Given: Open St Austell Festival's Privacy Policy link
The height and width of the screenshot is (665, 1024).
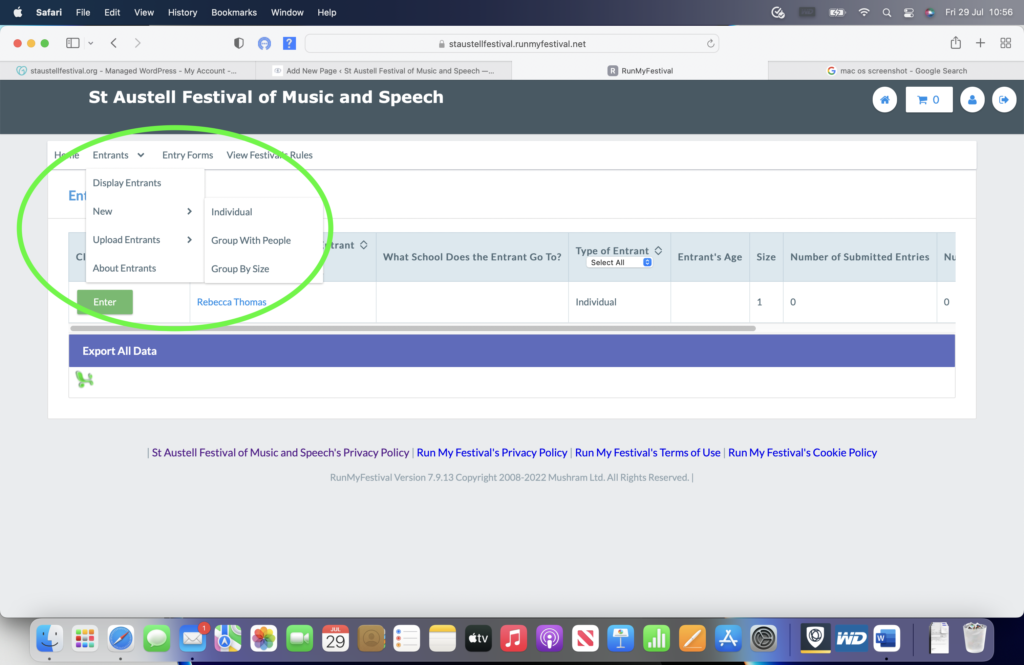Looking at the screenshot, I should (x=280, y=453).
